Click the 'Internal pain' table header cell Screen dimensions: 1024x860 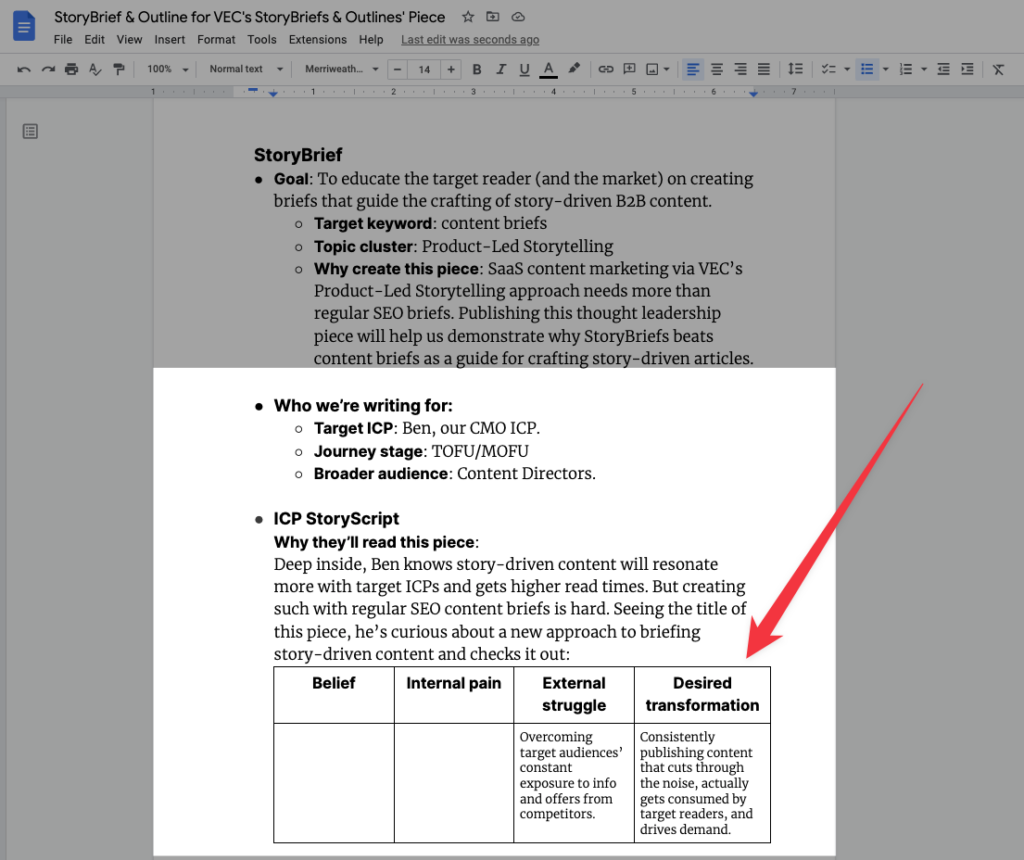[454, 695]
